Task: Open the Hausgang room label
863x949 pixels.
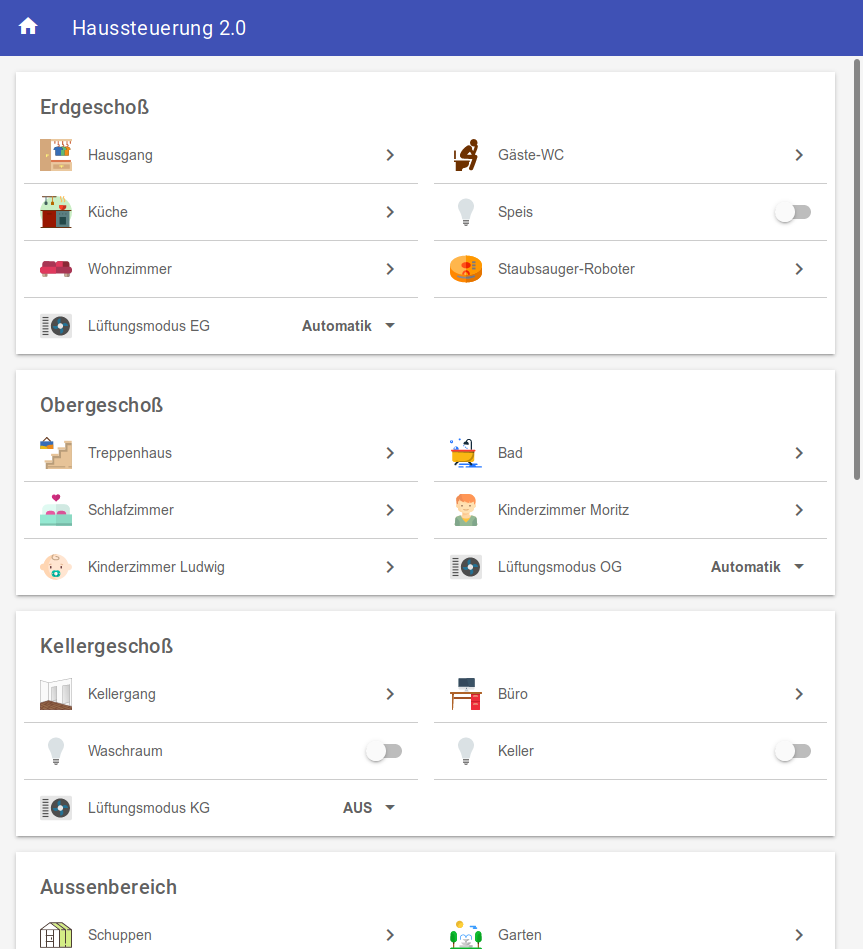Action: [x=120, y=155]
